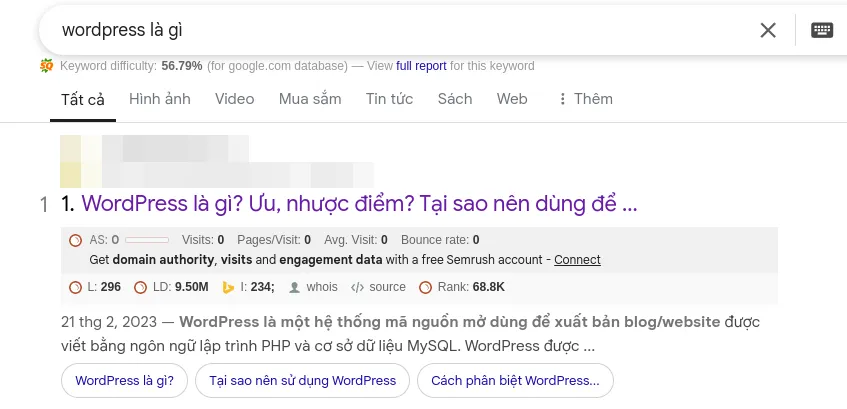Click the Pages/Visit: 0 metric
The height and width of the screenshot is (409, 847).
[x=274, y=240]
